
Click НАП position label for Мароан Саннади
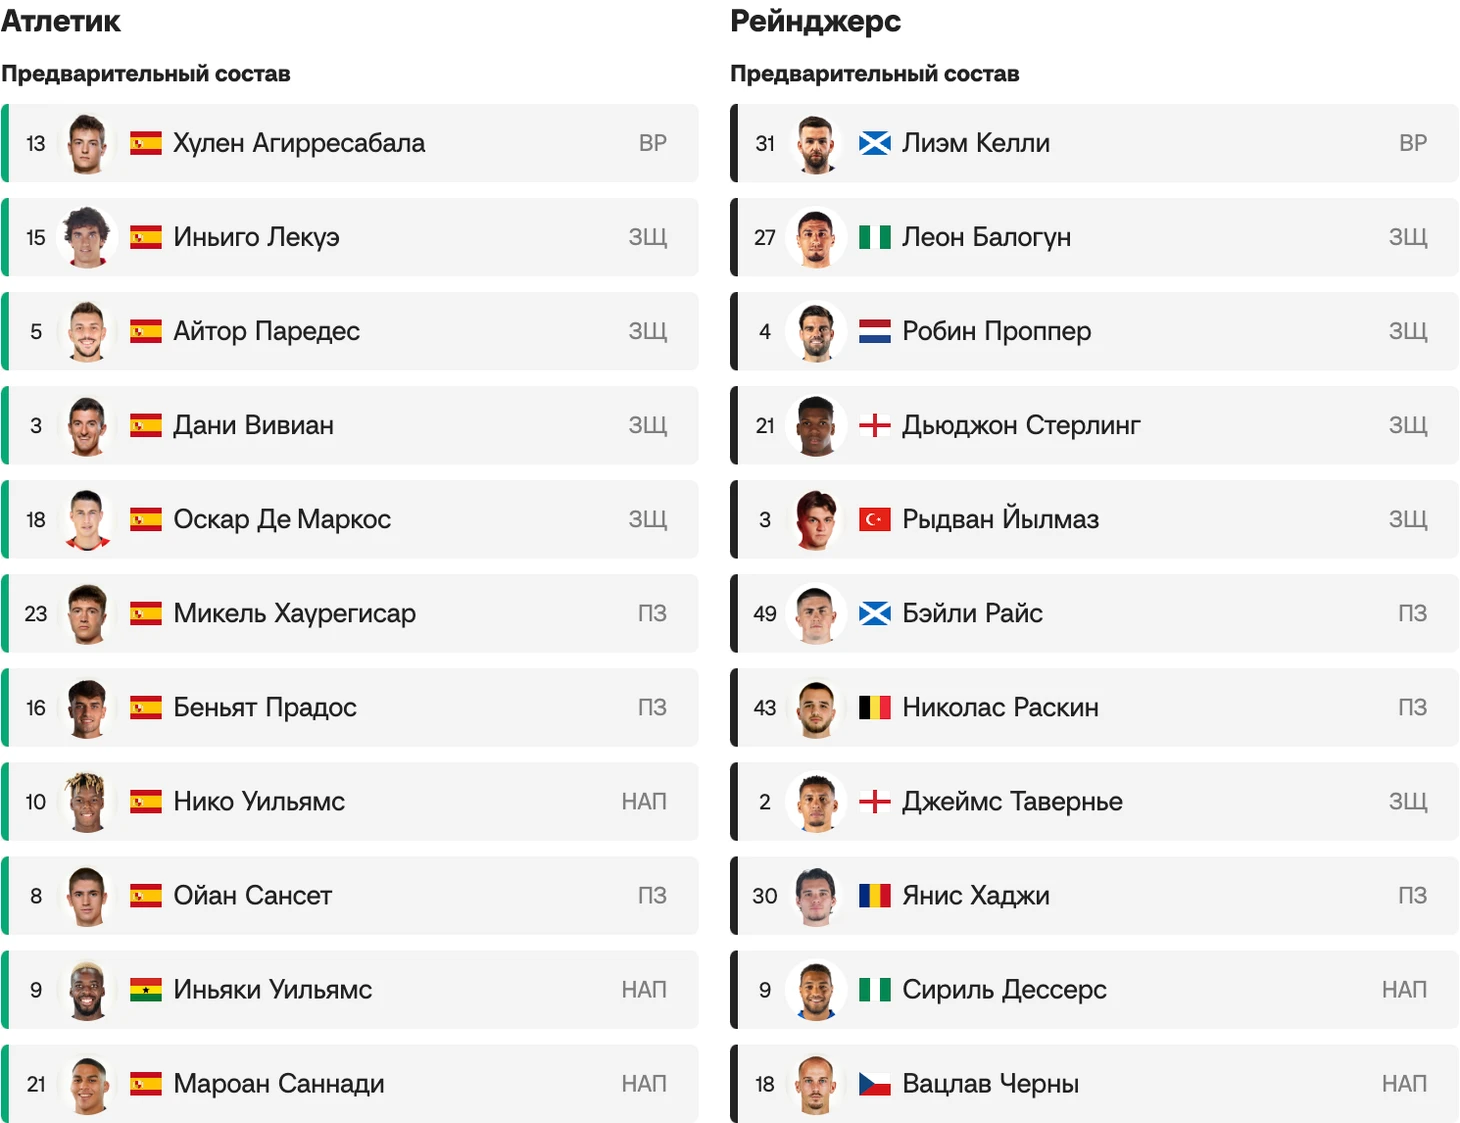(x=644, y=1084)
